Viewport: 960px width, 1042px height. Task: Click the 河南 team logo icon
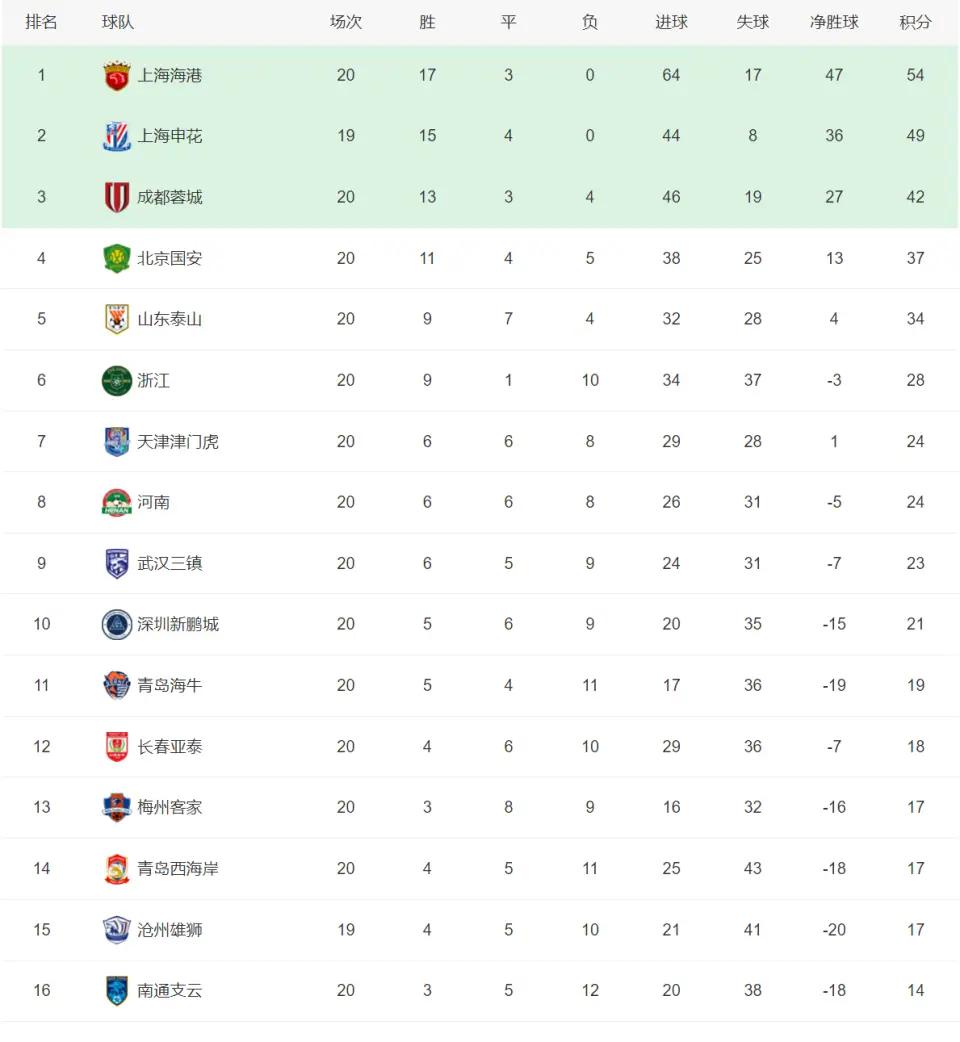117,502
